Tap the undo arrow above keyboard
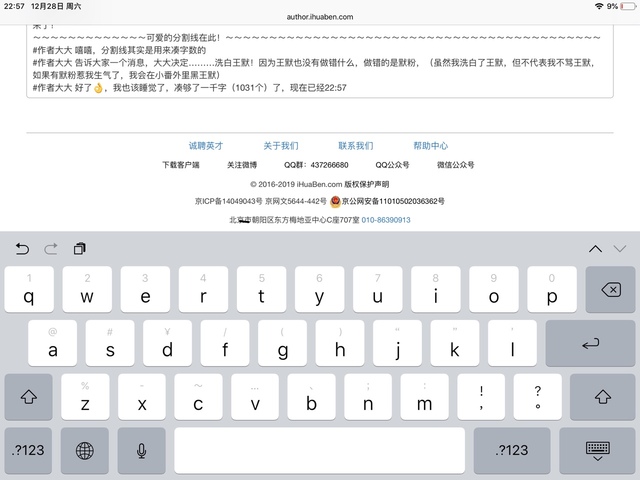 point(23,248)
